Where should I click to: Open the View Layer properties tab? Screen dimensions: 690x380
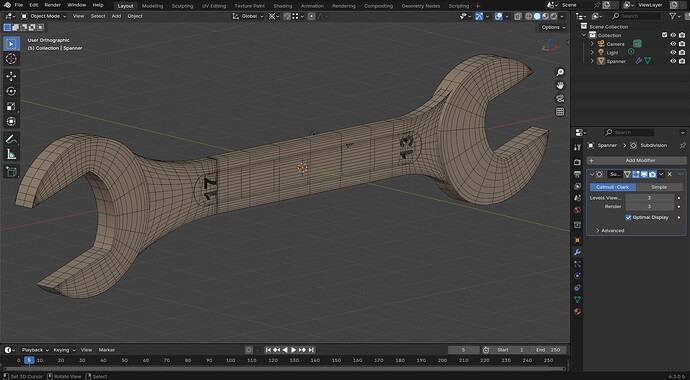(577, 186)
